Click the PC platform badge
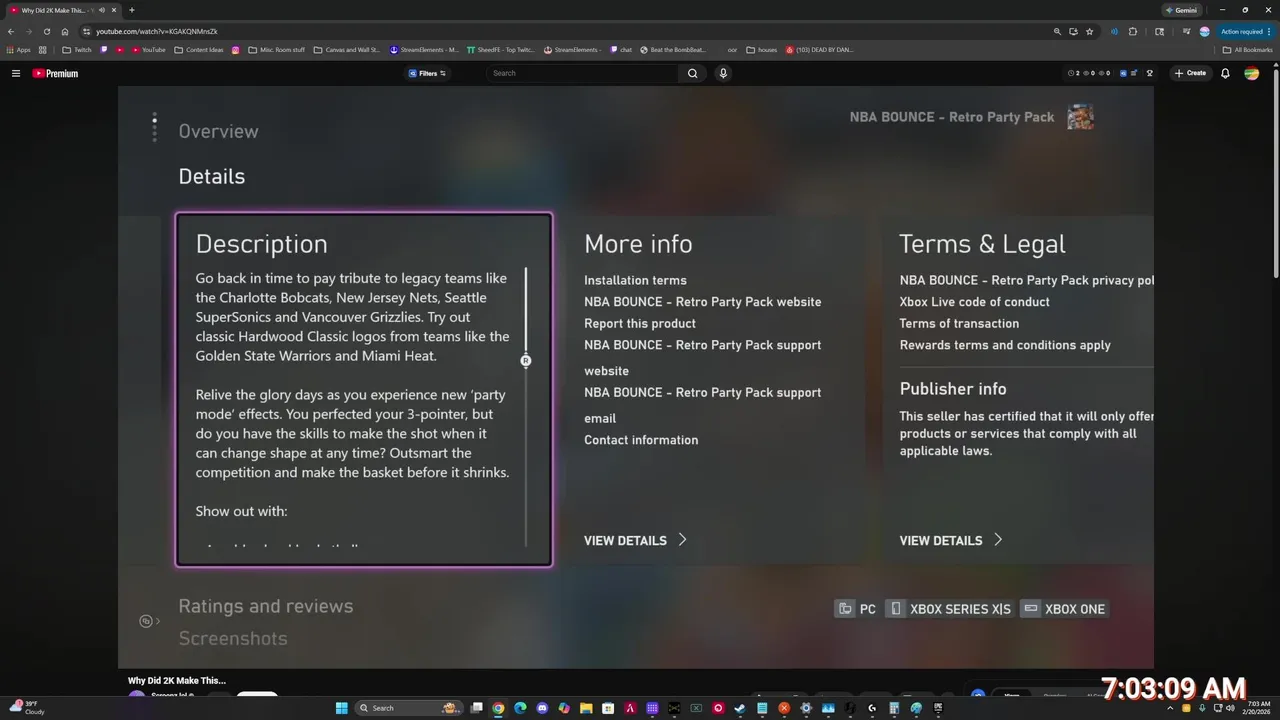This screenshot has width=1280, height=720. coord(857,609)
